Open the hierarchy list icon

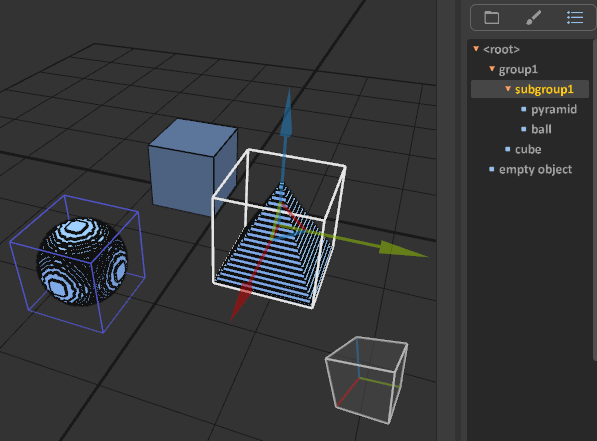tap(575, 18)
